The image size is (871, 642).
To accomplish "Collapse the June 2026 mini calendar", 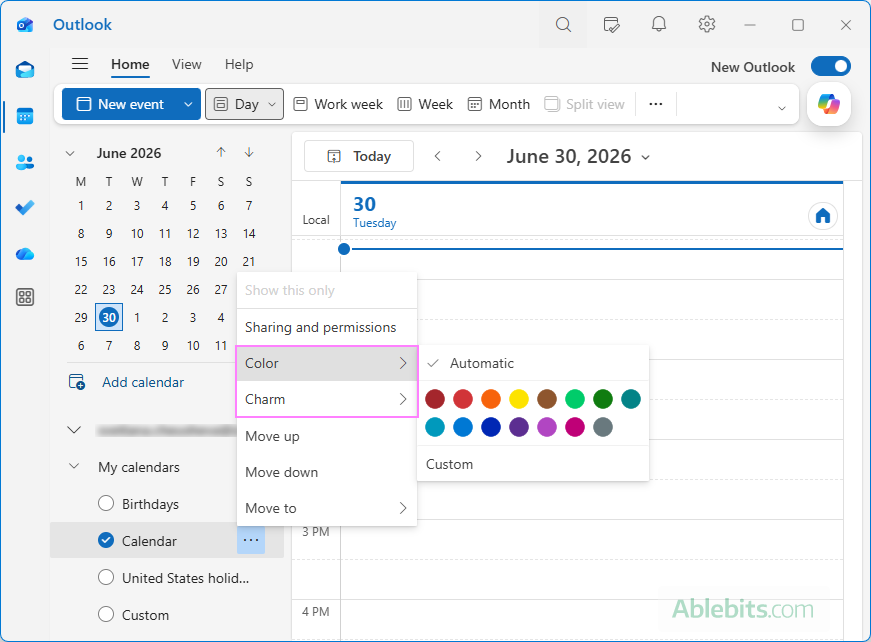I will 70,153.
